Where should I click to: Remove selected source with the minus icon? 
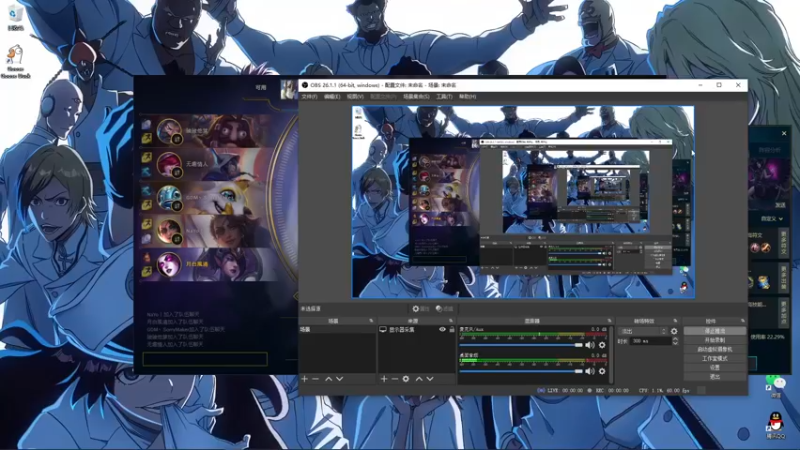point(395,379)
